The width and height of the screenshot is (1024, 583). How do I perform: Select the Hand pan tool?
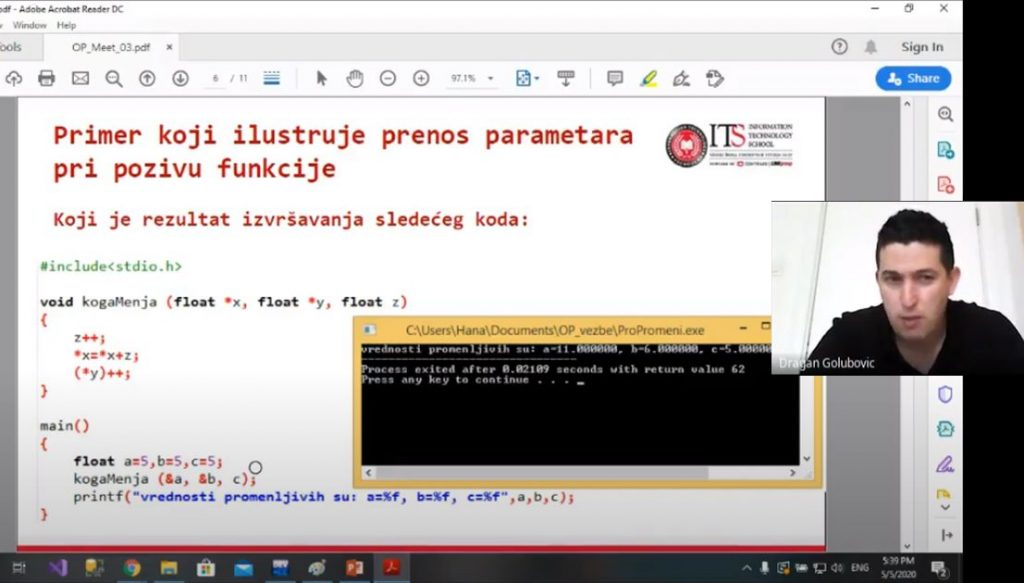[354, 78]
